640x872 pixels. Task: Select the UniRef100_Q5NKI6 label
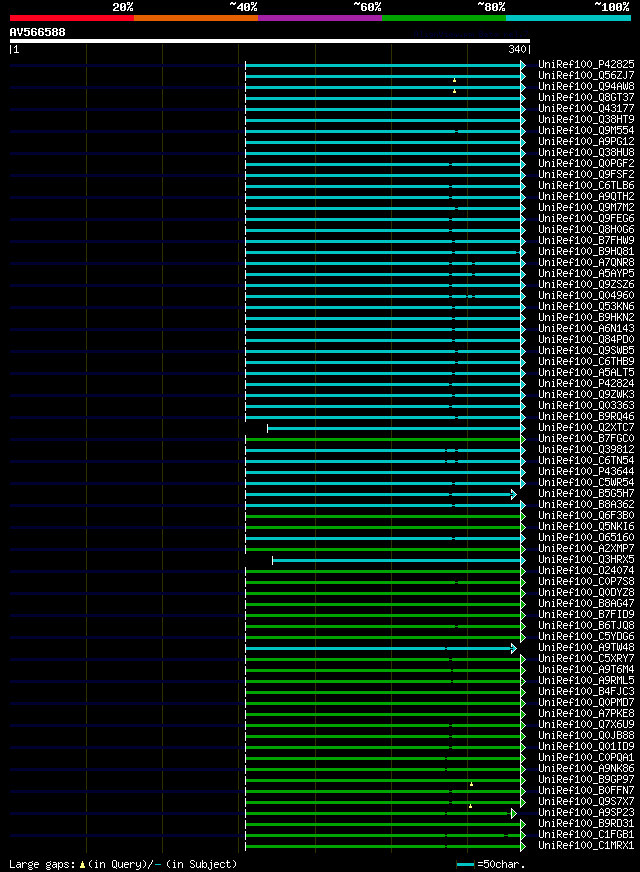pos(586,527)
